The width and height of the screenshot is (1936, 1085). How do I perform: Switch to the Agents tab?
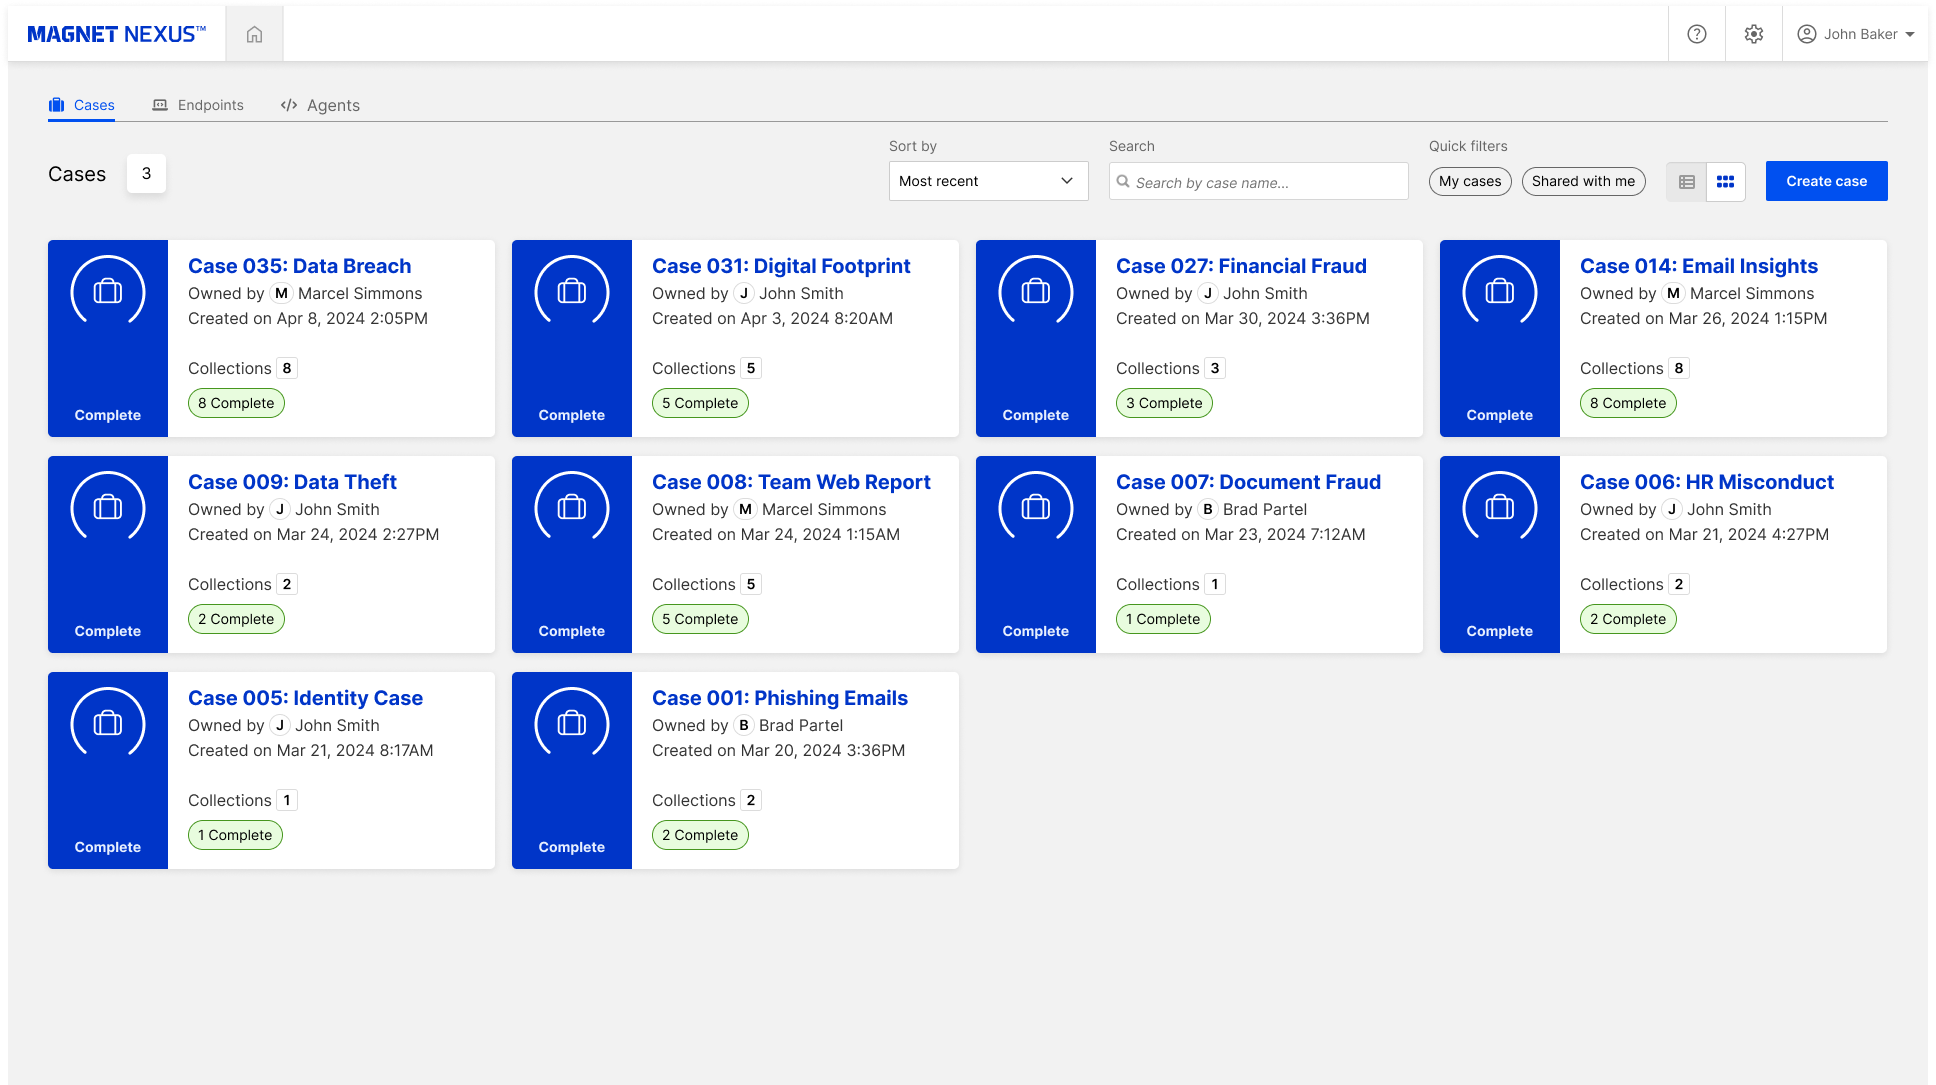(x=320, y=105)
